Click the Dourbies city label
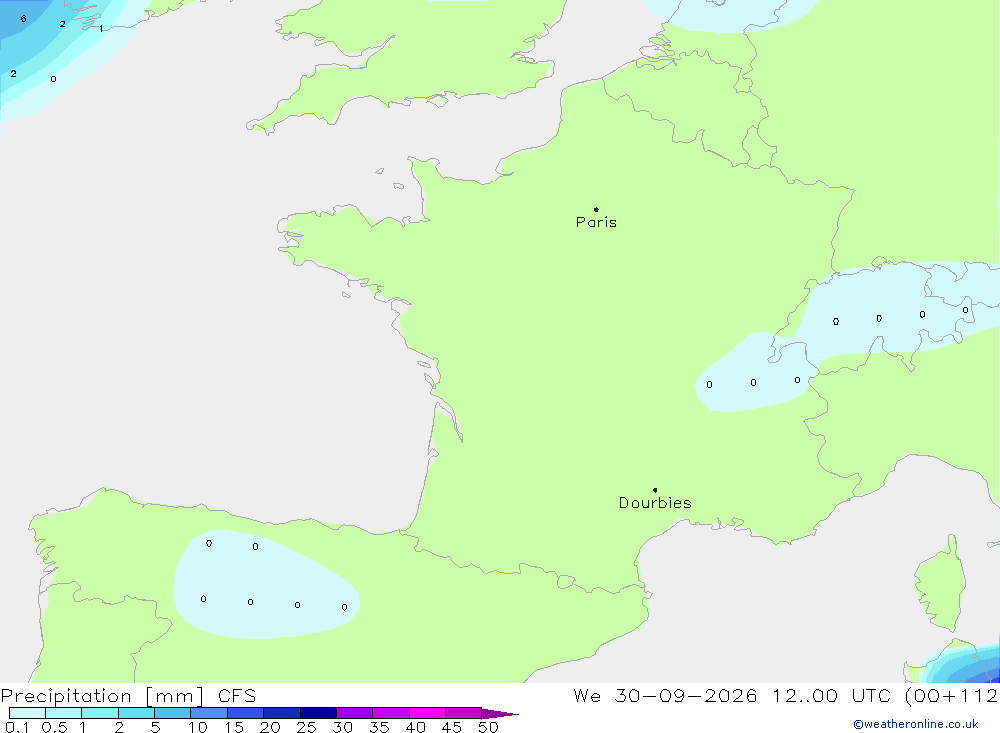 point(655,503)
